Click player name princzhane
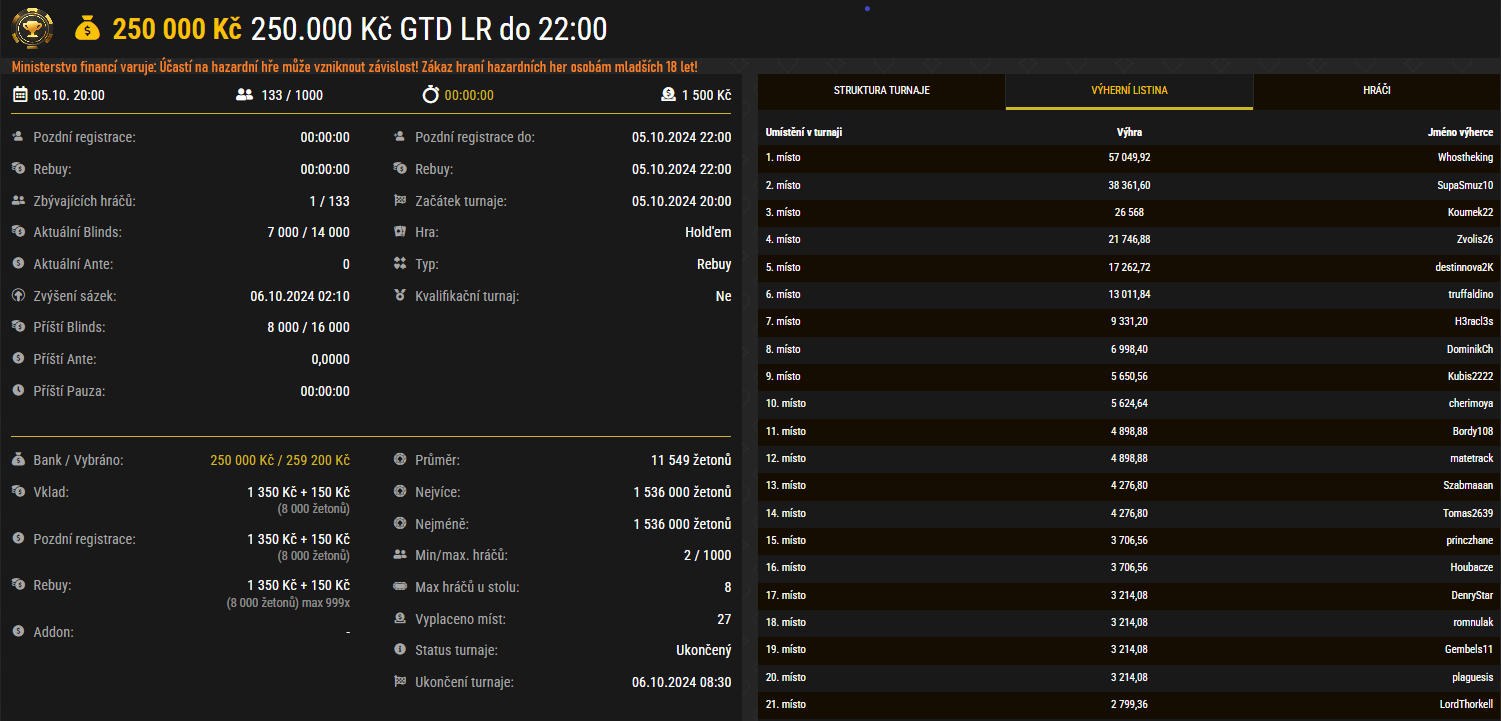This screenshot has width=1501, height=721. (1469, 540)
